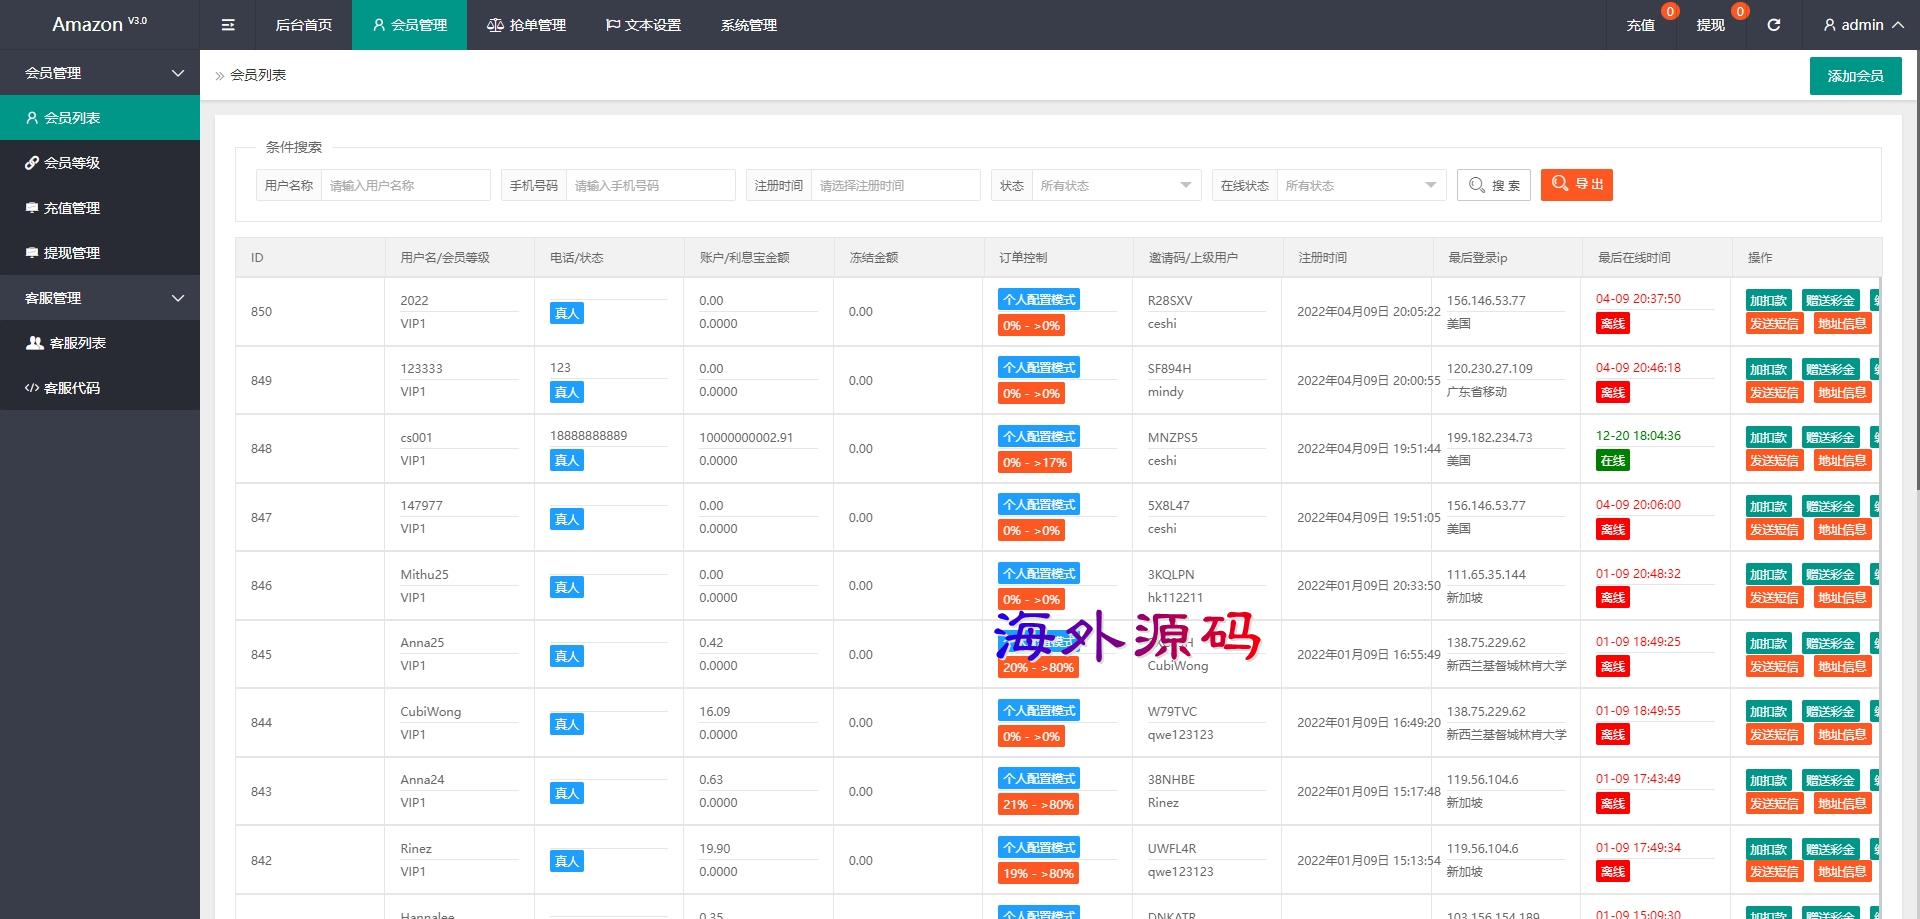Click the 搜索 button
The height and width of the screenshot is (919, 1920).
1494,185
